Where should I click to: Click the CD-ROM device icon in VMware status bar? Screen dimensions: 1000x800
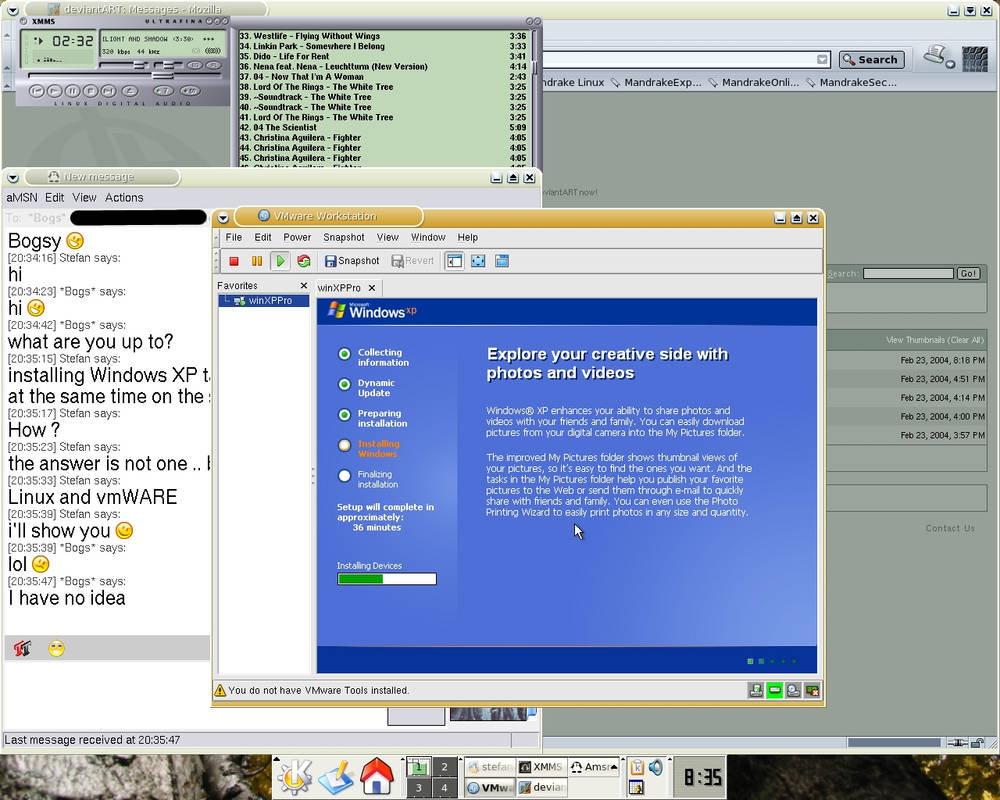tap(793, 690)
